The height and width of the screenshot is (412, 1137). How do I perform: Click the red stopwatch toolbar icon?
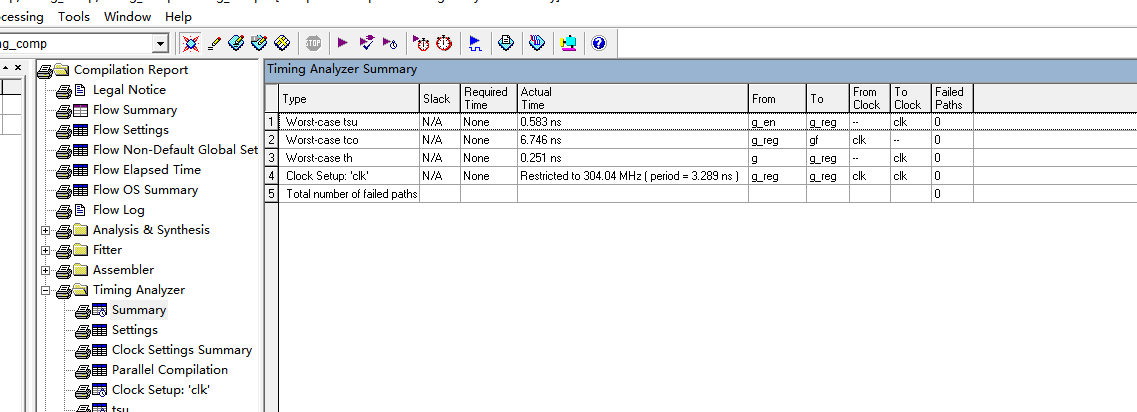pos(444,44)
